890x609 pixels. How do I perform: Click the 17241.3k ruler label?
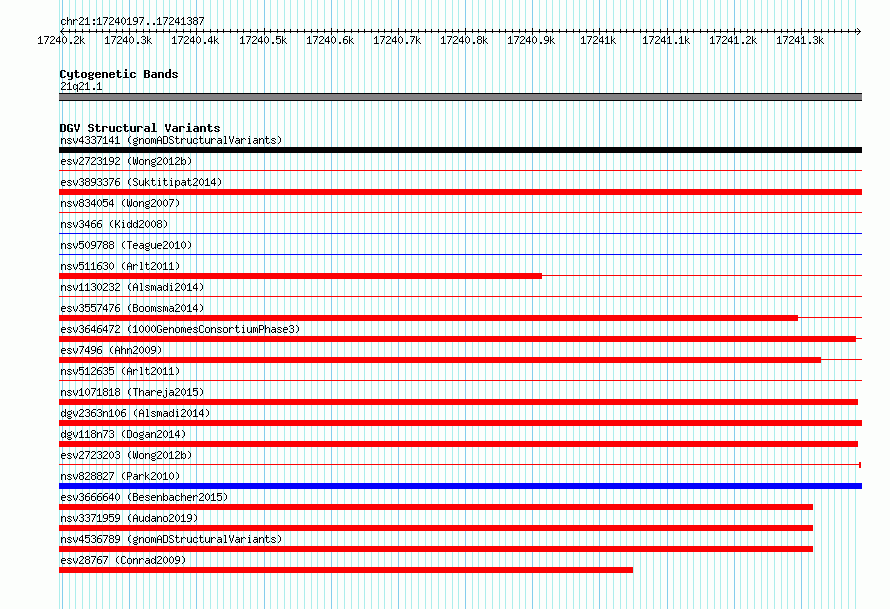click(x=800, y=40)
